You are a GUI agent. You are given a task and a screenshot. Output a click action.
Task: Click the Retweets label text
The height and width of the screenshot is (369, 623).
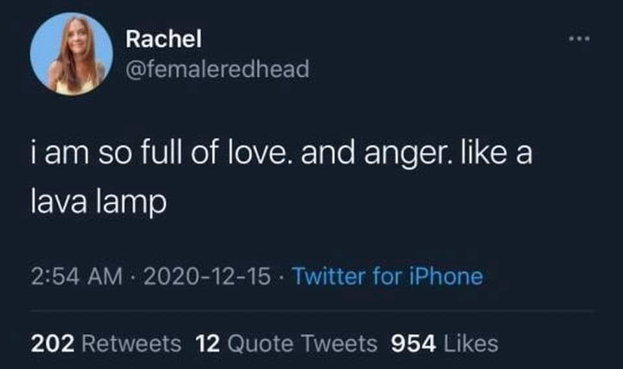point(132,344)
